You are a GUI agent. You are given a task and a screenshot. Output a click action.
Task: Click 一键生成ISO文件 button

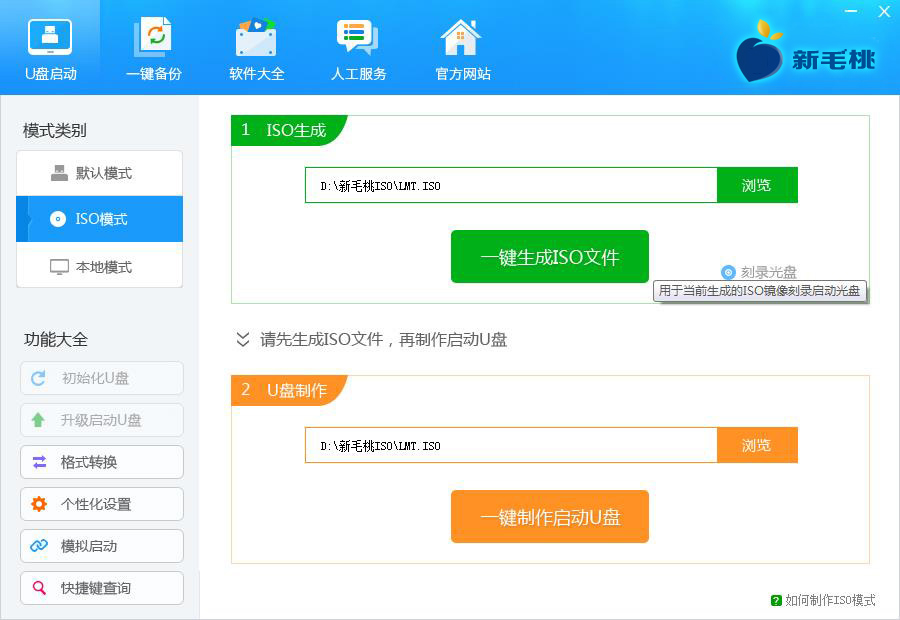point(550,257)
